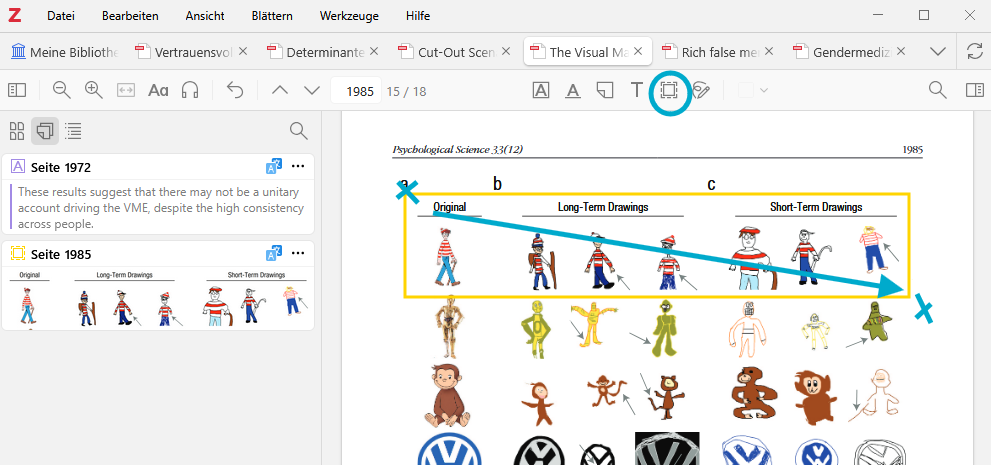Open the Aa appearance settings
The image size is (991, 465).
(x=158, y=90)
